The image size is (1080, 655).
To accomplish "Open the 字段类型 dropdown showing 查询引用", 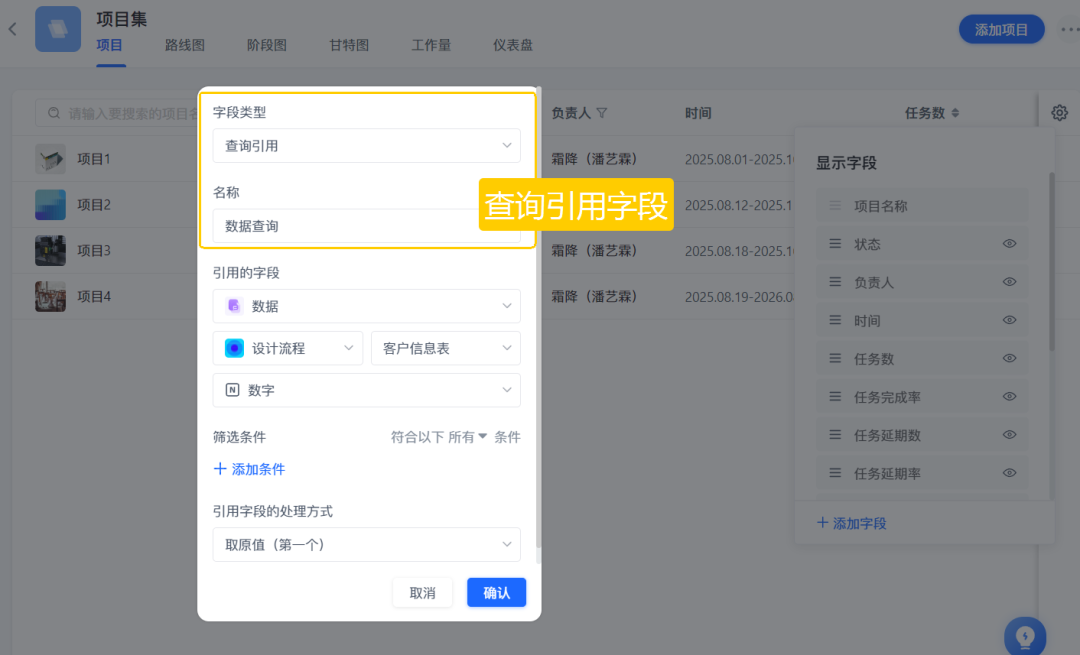I will click(366, 146).
